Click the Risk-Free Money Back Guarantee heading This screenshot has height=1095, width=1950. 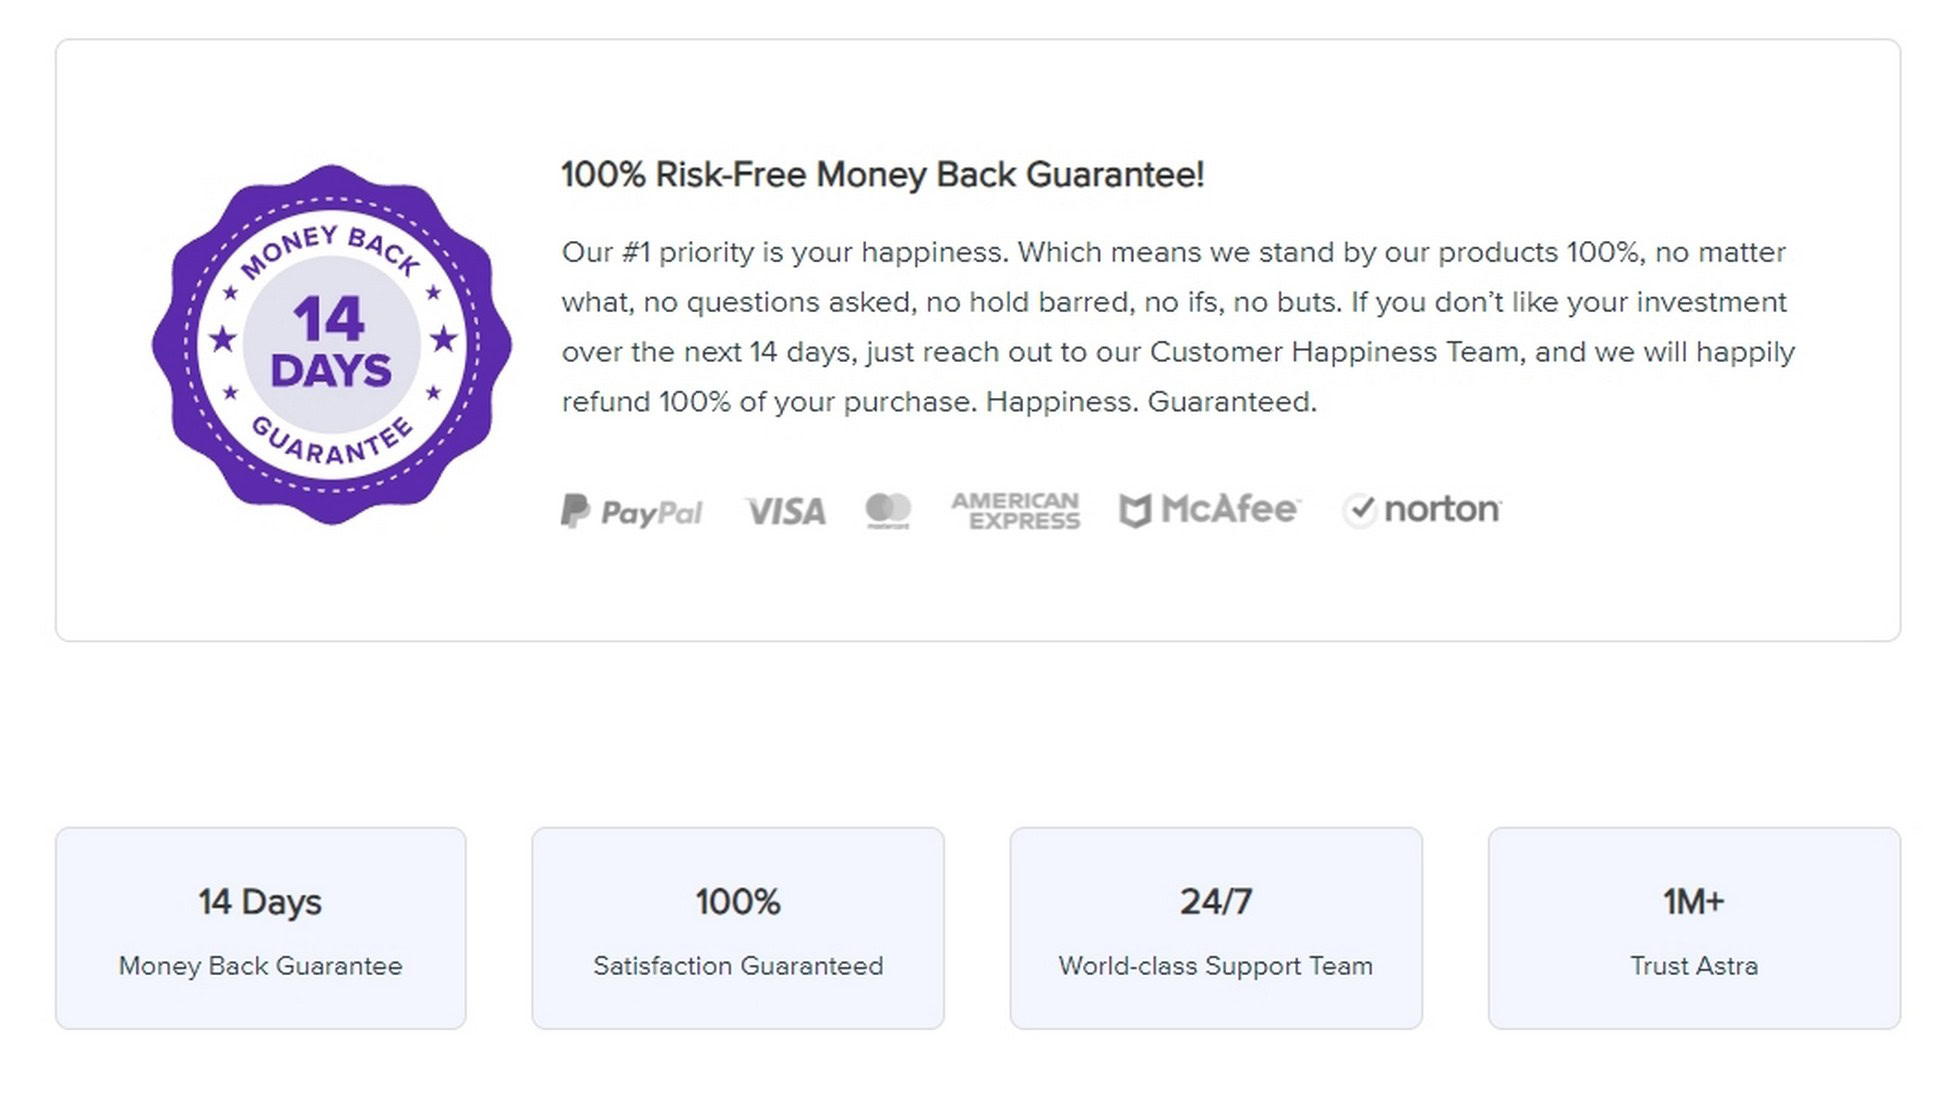pos(883,175)
